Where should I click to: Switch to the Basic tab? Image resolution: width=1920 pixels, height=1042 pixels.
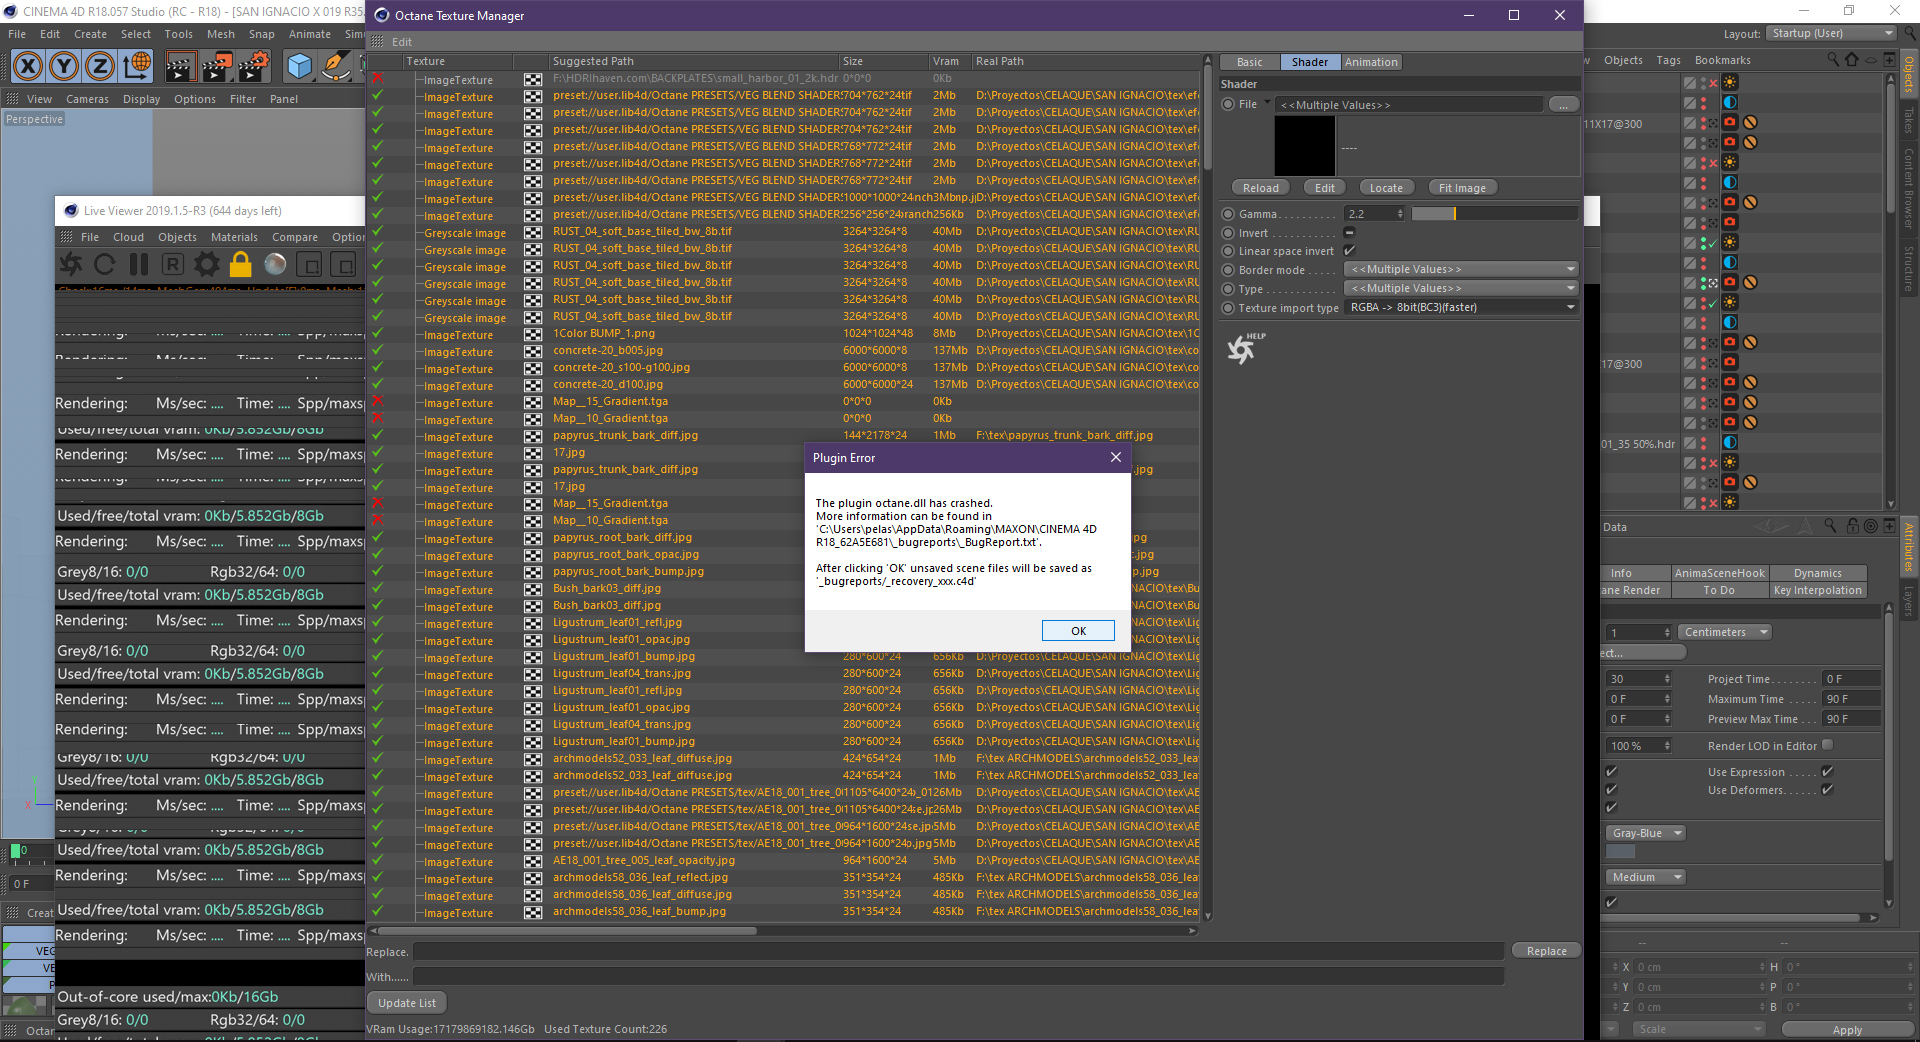tap(1249, 62)
